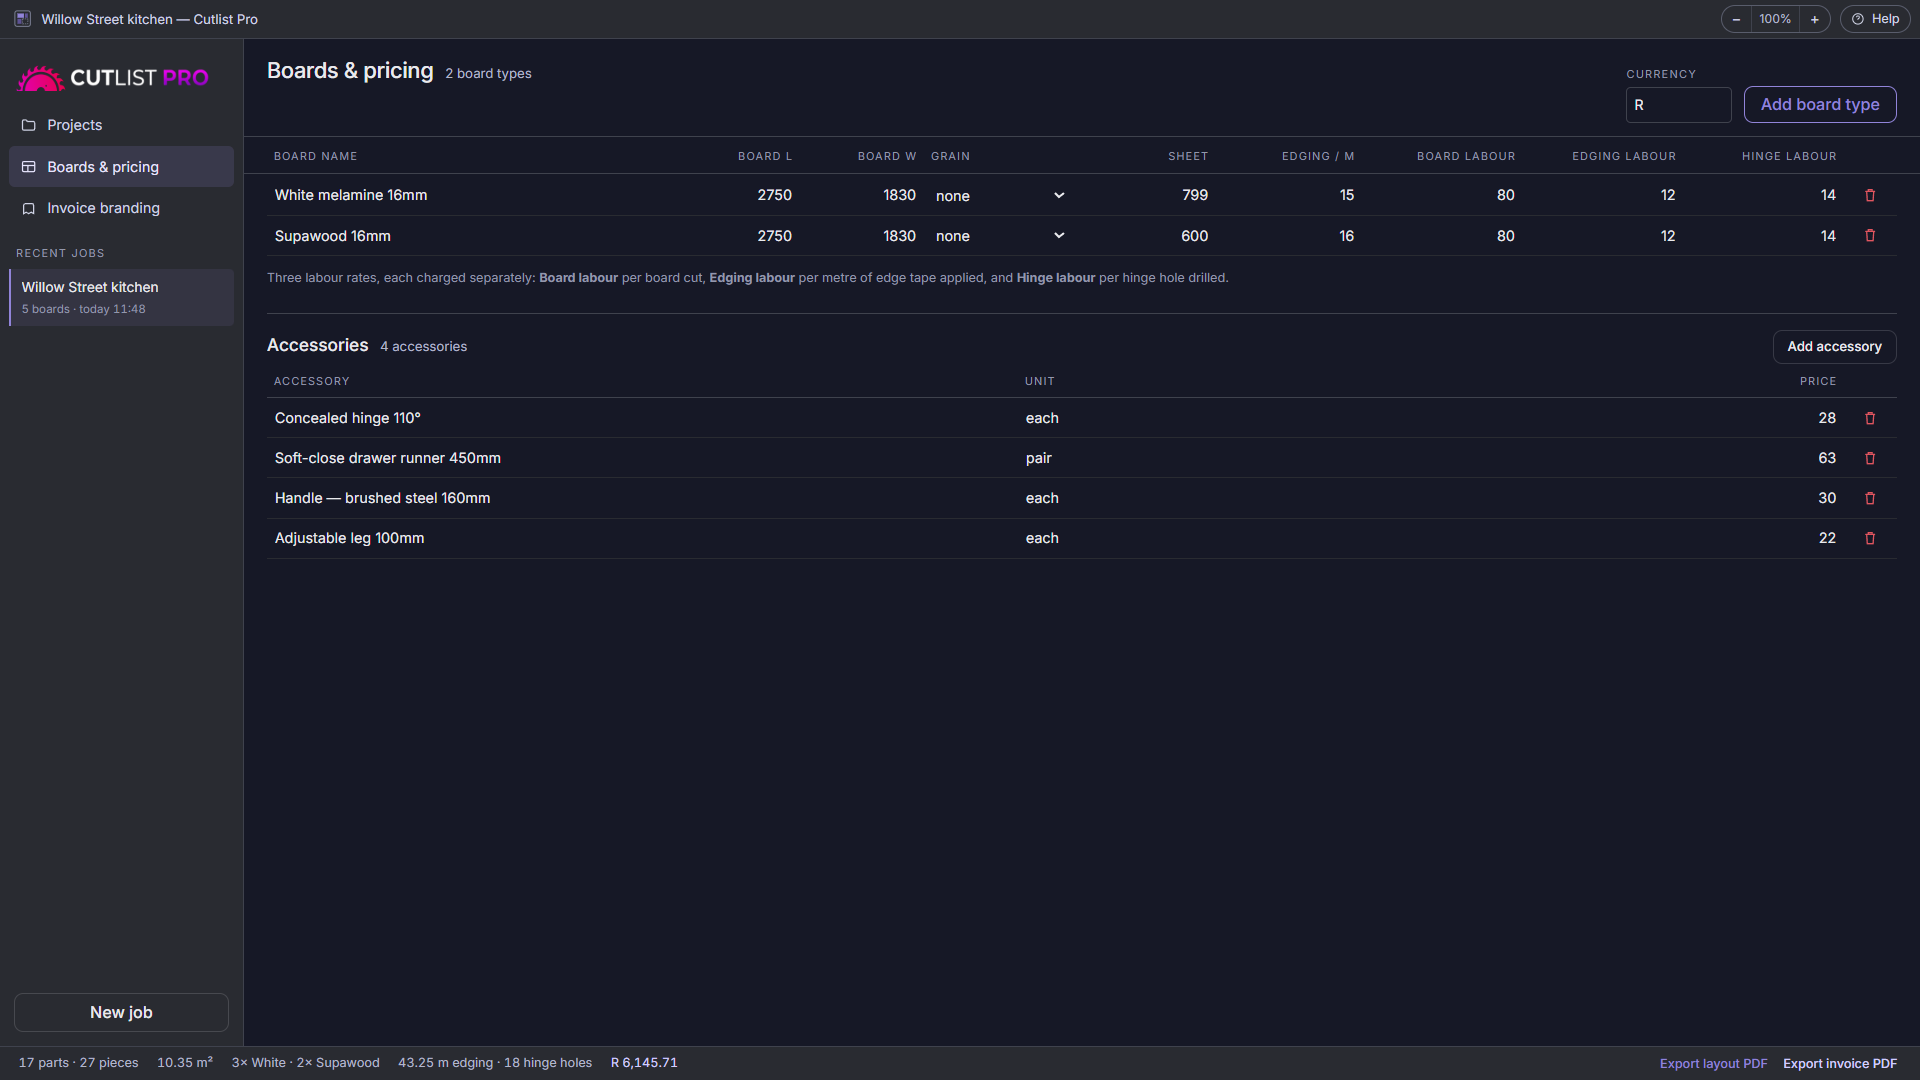
Task: Click the app icon in the title bar
Action: 22,19
